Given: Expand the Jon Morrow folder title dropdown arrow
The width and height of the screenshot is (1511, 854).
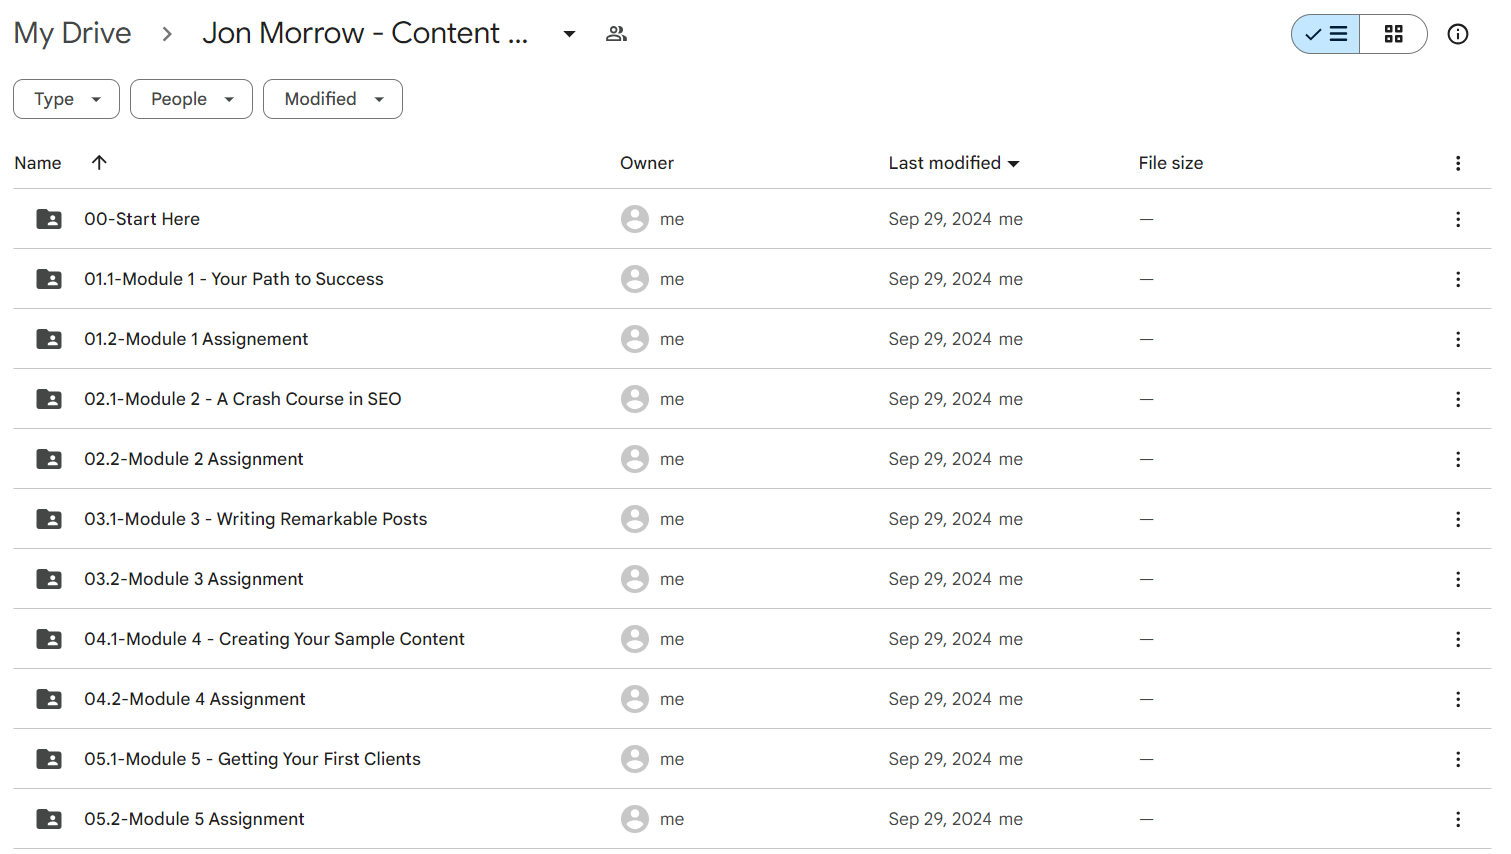Looking at the screenshot, I should tap(569, 34).
